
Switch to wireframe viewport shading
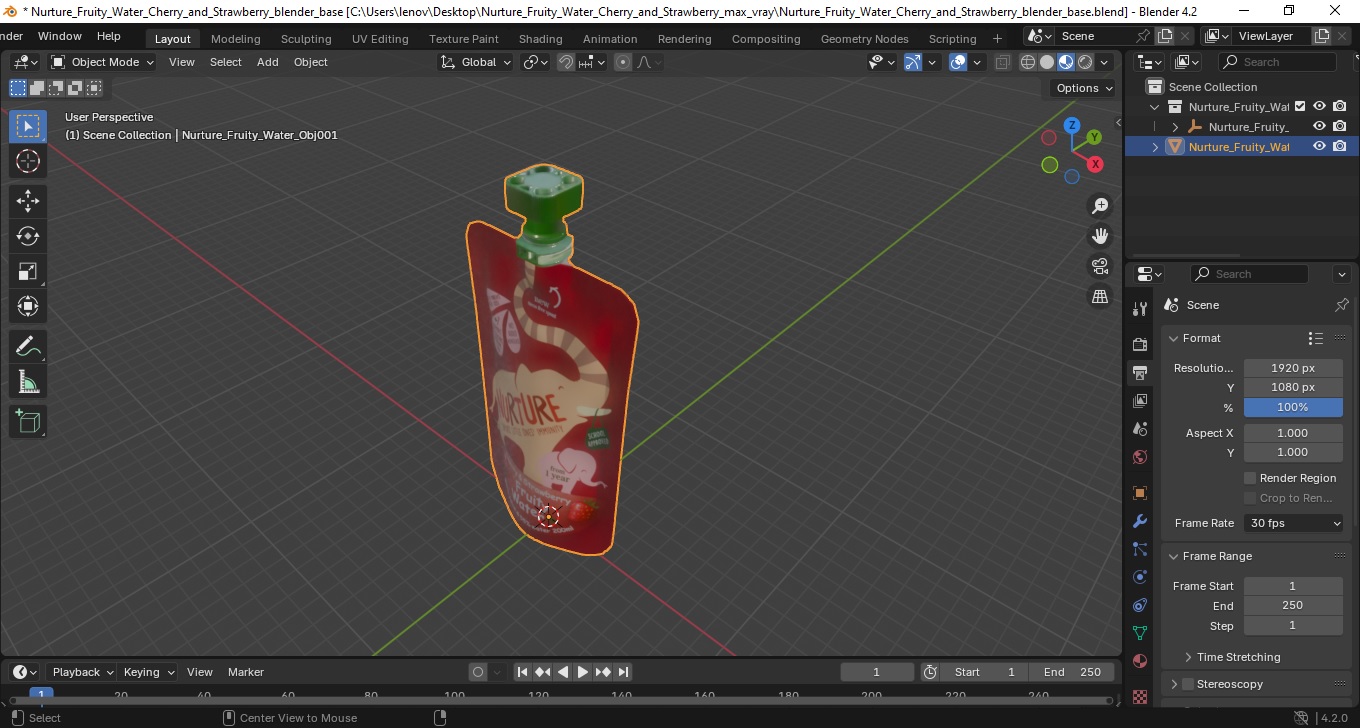pos(1028,62)
